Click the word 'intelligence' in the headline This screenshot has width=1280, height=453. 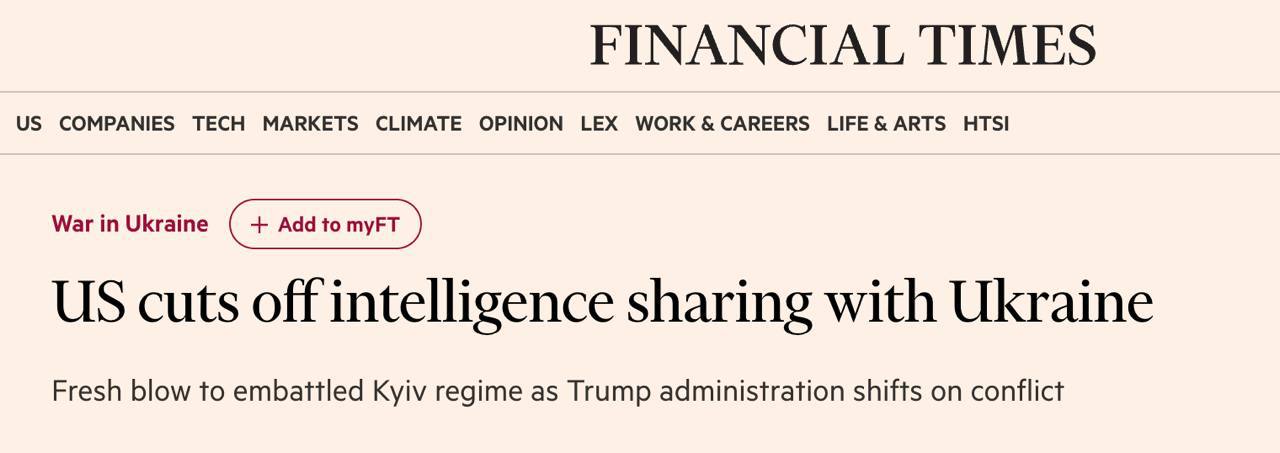470,304
